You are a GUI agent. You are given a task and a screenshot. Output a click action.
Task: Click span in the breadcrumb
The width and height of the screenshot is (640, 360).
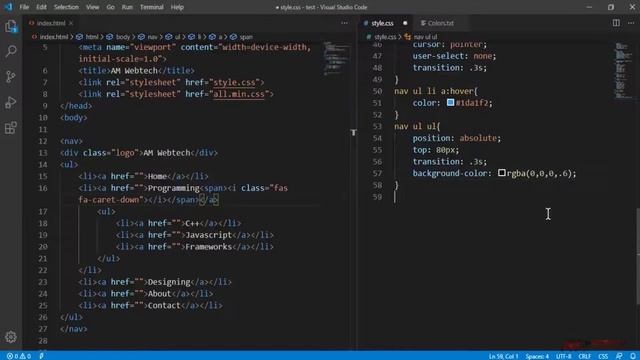click(246, 37)
